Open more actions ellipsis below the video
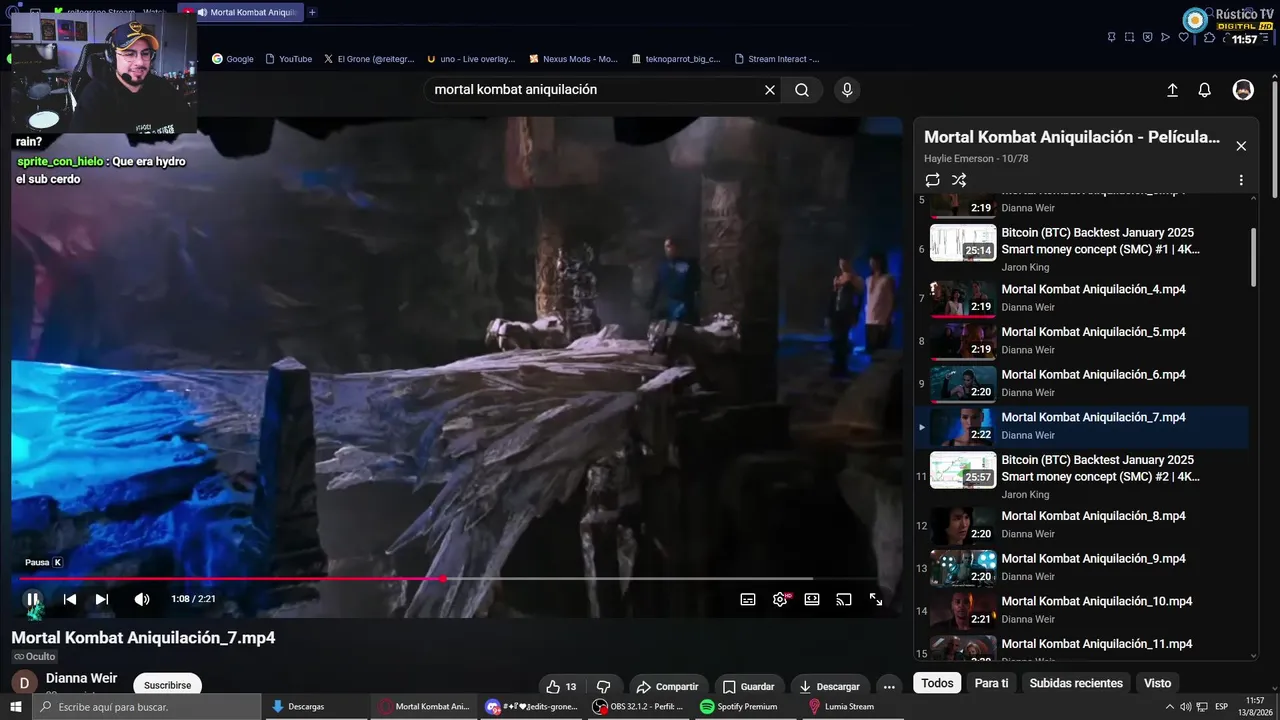1280x720 pixels. pos(889,687)
